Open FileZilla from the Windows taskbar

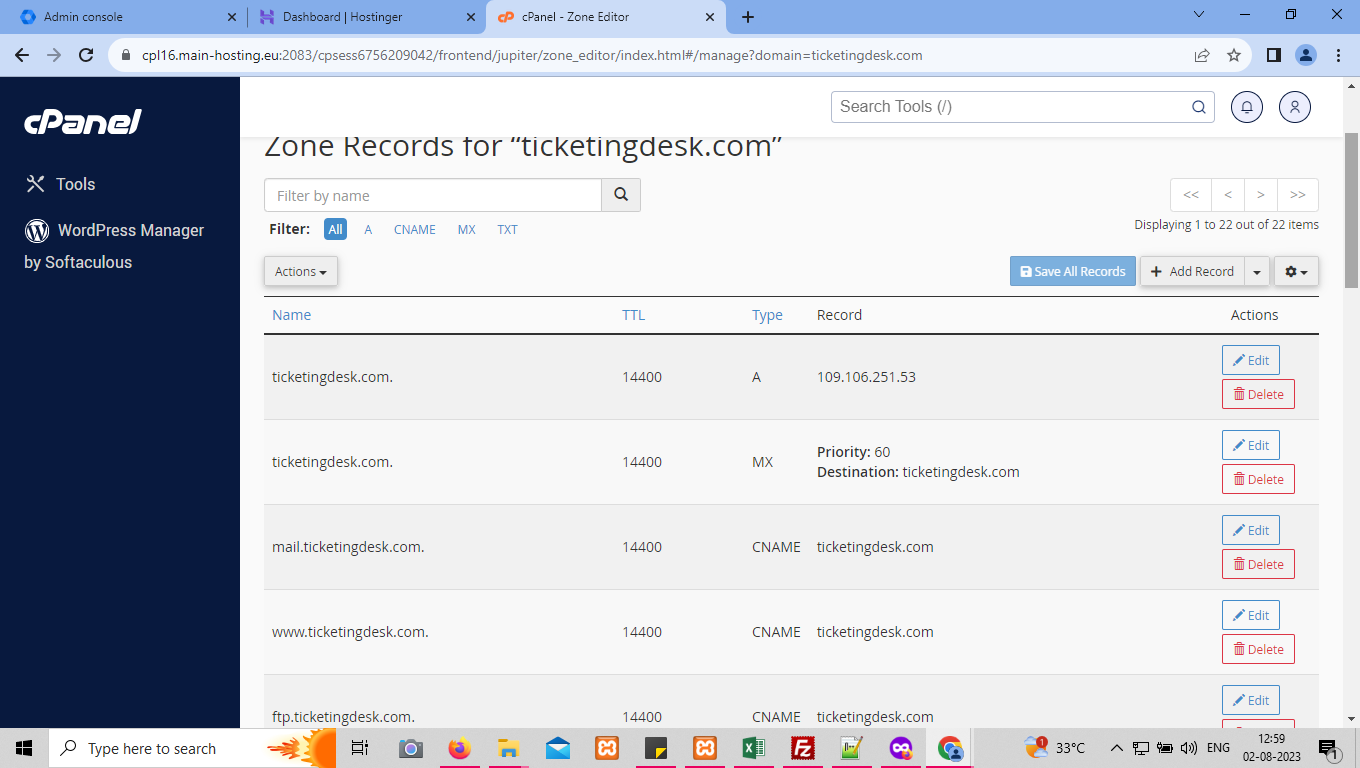click(x=802, y=748)
